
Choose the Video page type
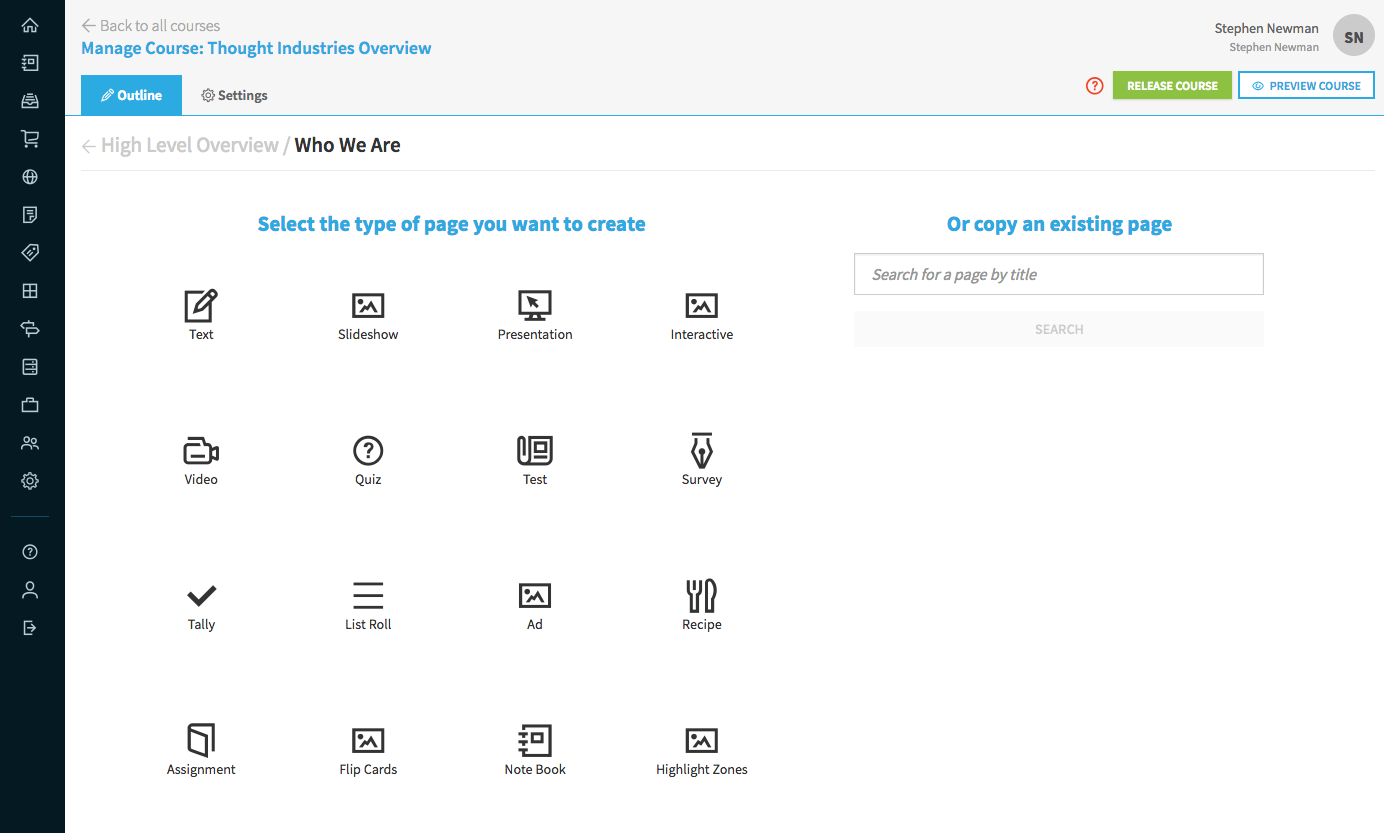[201, 451]
